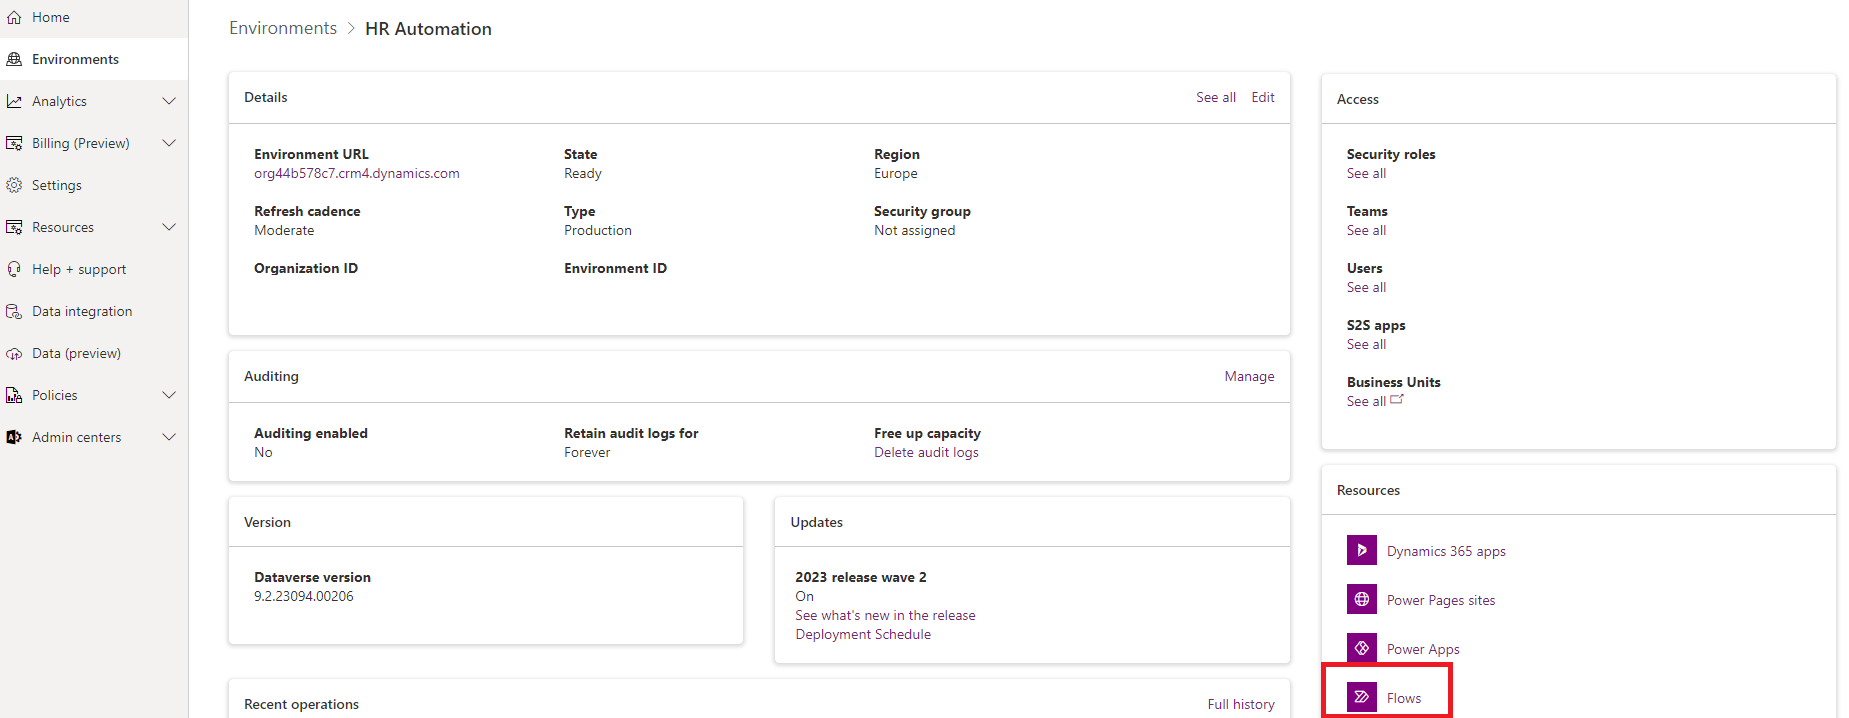Expand the Resources sidebar chevron

click(169, 227)
